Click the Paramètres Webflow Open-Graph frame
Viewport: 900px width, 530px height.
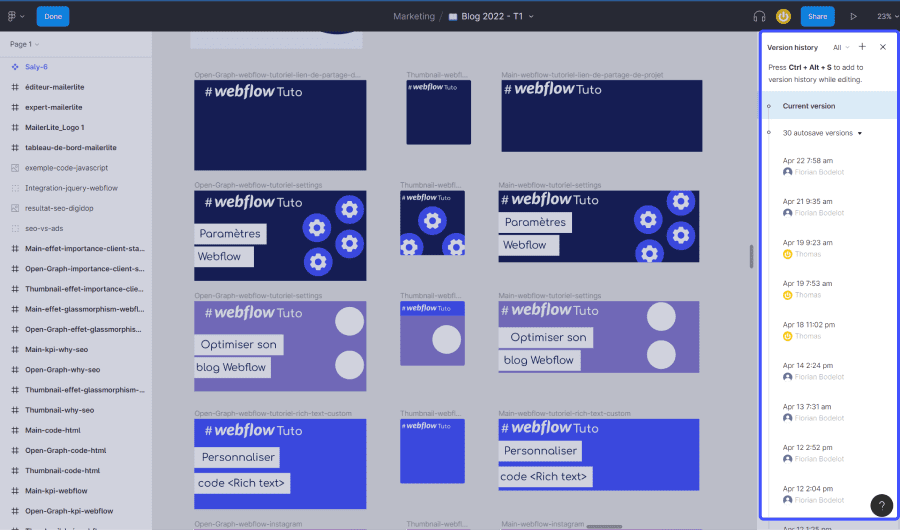(280, 236)
